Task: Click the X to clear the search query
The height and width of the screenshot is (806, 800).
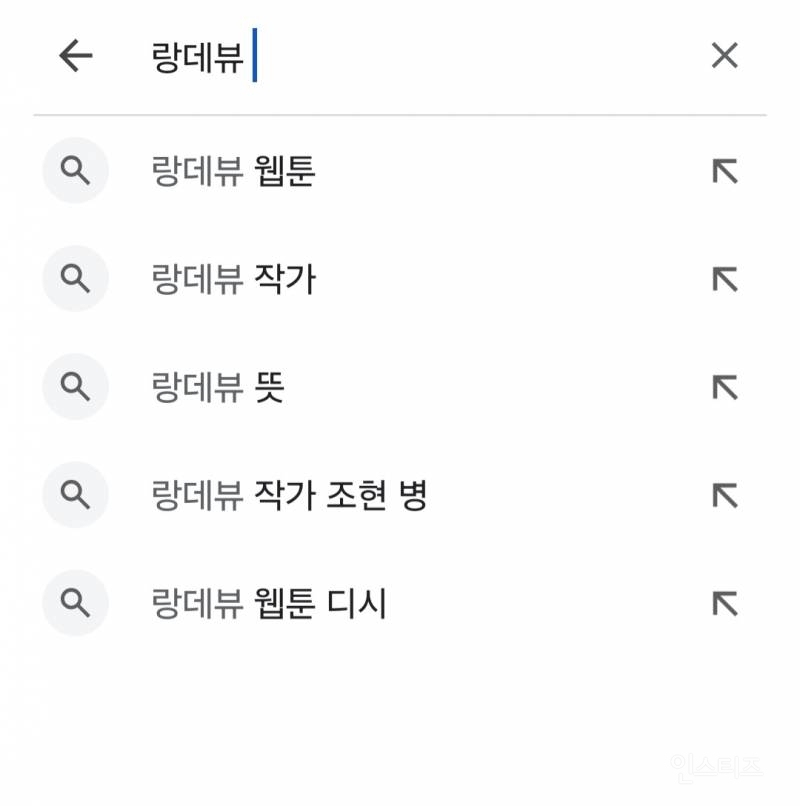Action: tap(724, 56)
